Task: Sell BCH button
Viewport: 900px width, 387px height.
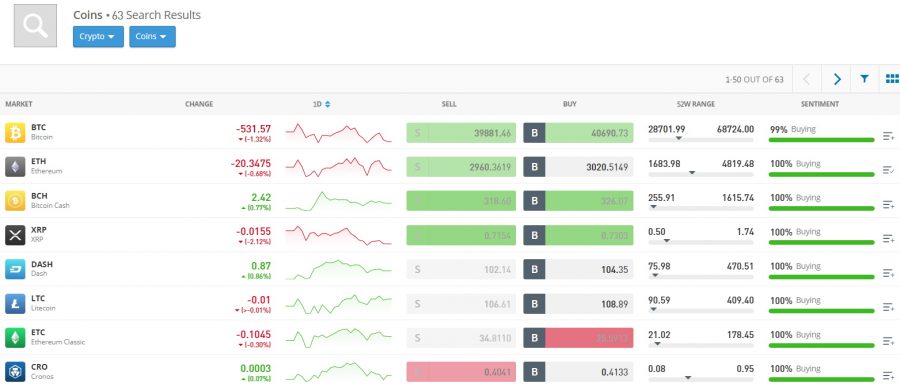Action: [461, 201]
